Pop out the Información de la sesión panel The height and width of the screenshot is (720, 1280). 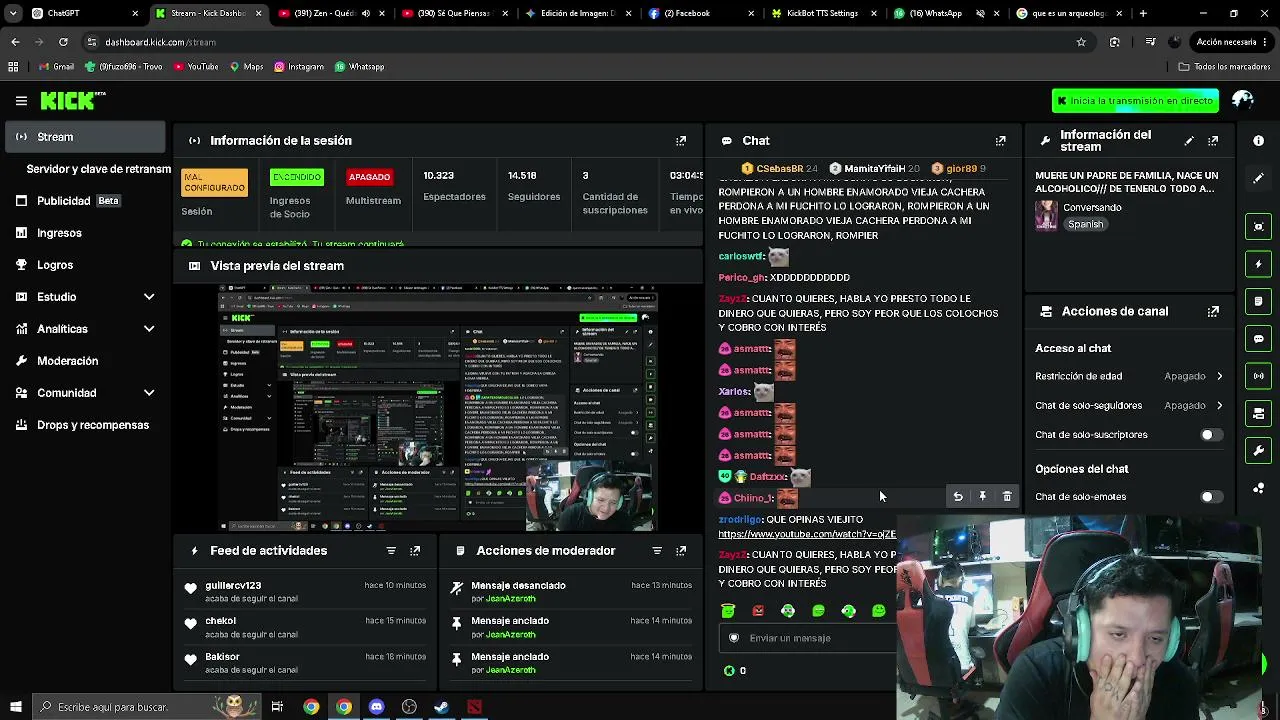[x=681, y=141]
